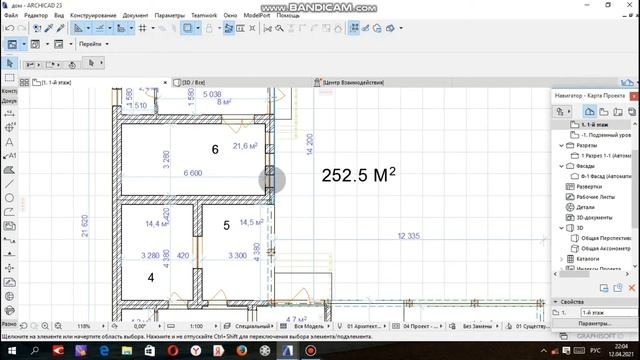Click the Параметры... button in Navigator
Viewport: 640px width, 360px height.
point(595,324)
